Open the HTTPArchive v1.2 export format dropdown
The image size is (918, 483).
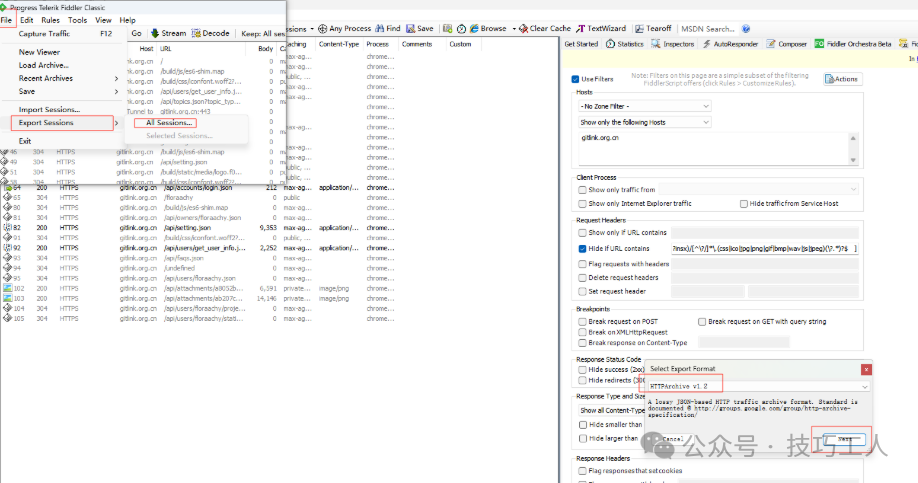[x=758, y=386]
